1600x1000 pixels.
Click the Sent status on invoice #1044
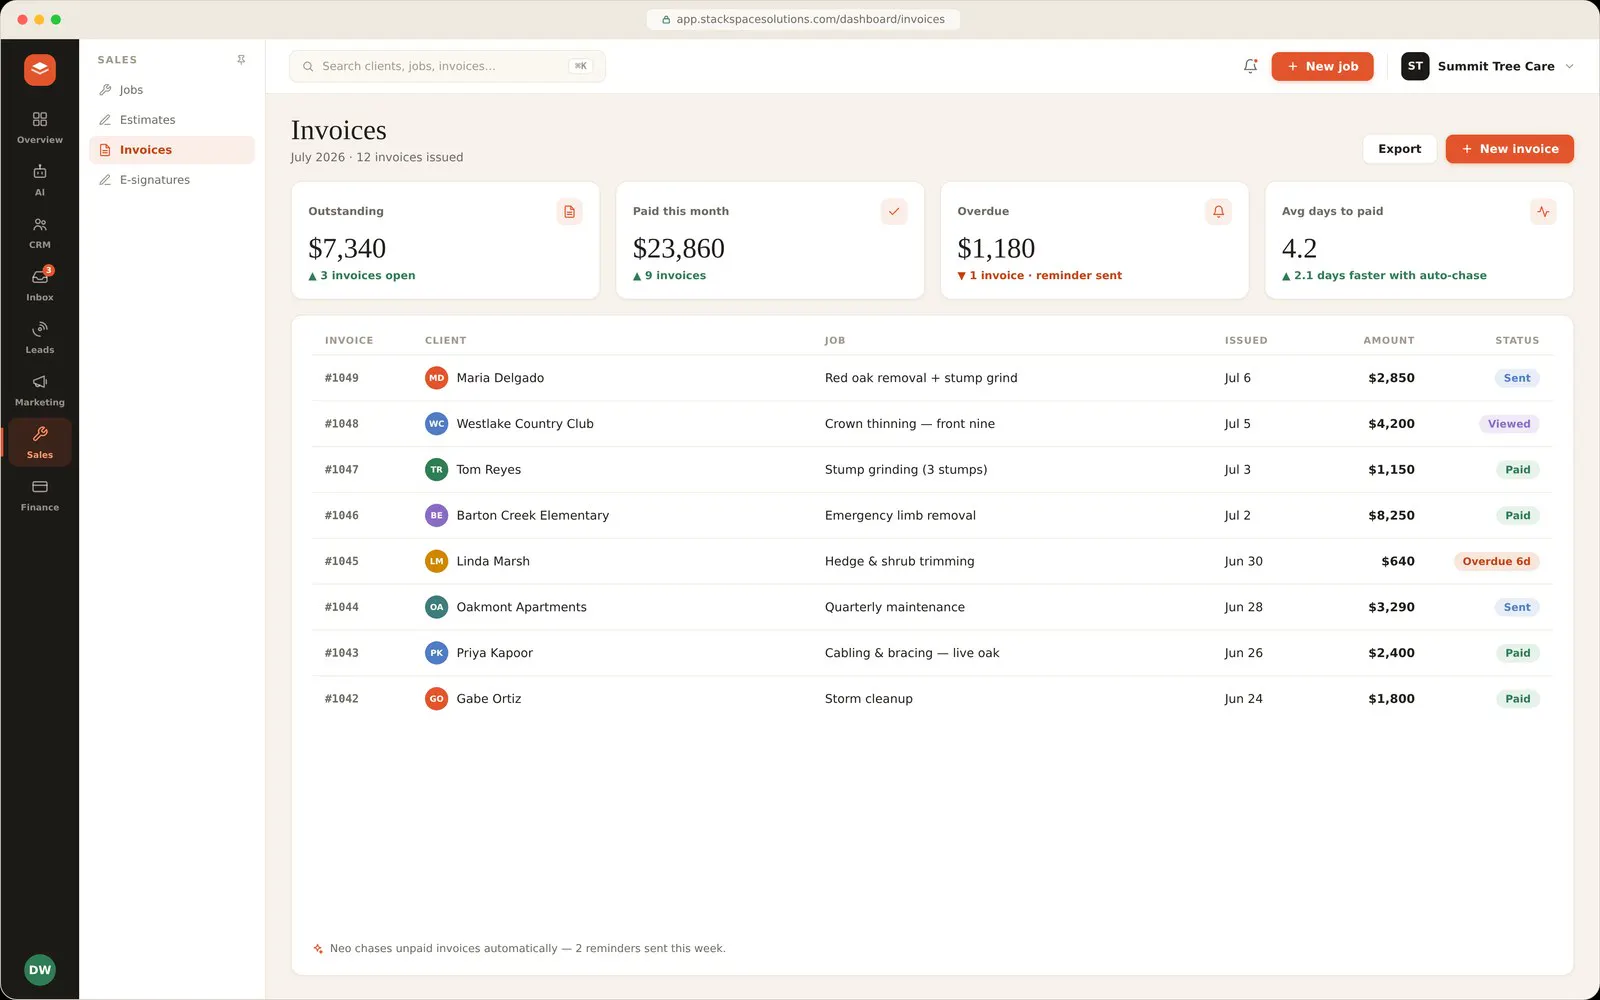click(x=1517, y=607)
